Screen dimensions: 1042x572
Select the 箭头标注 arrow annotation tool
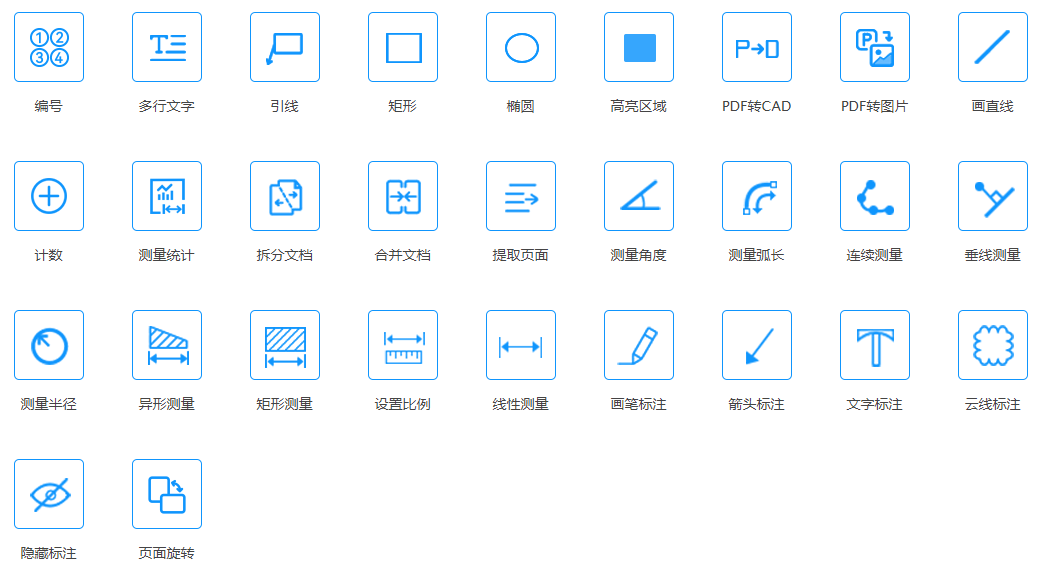(x=757, y=345)
